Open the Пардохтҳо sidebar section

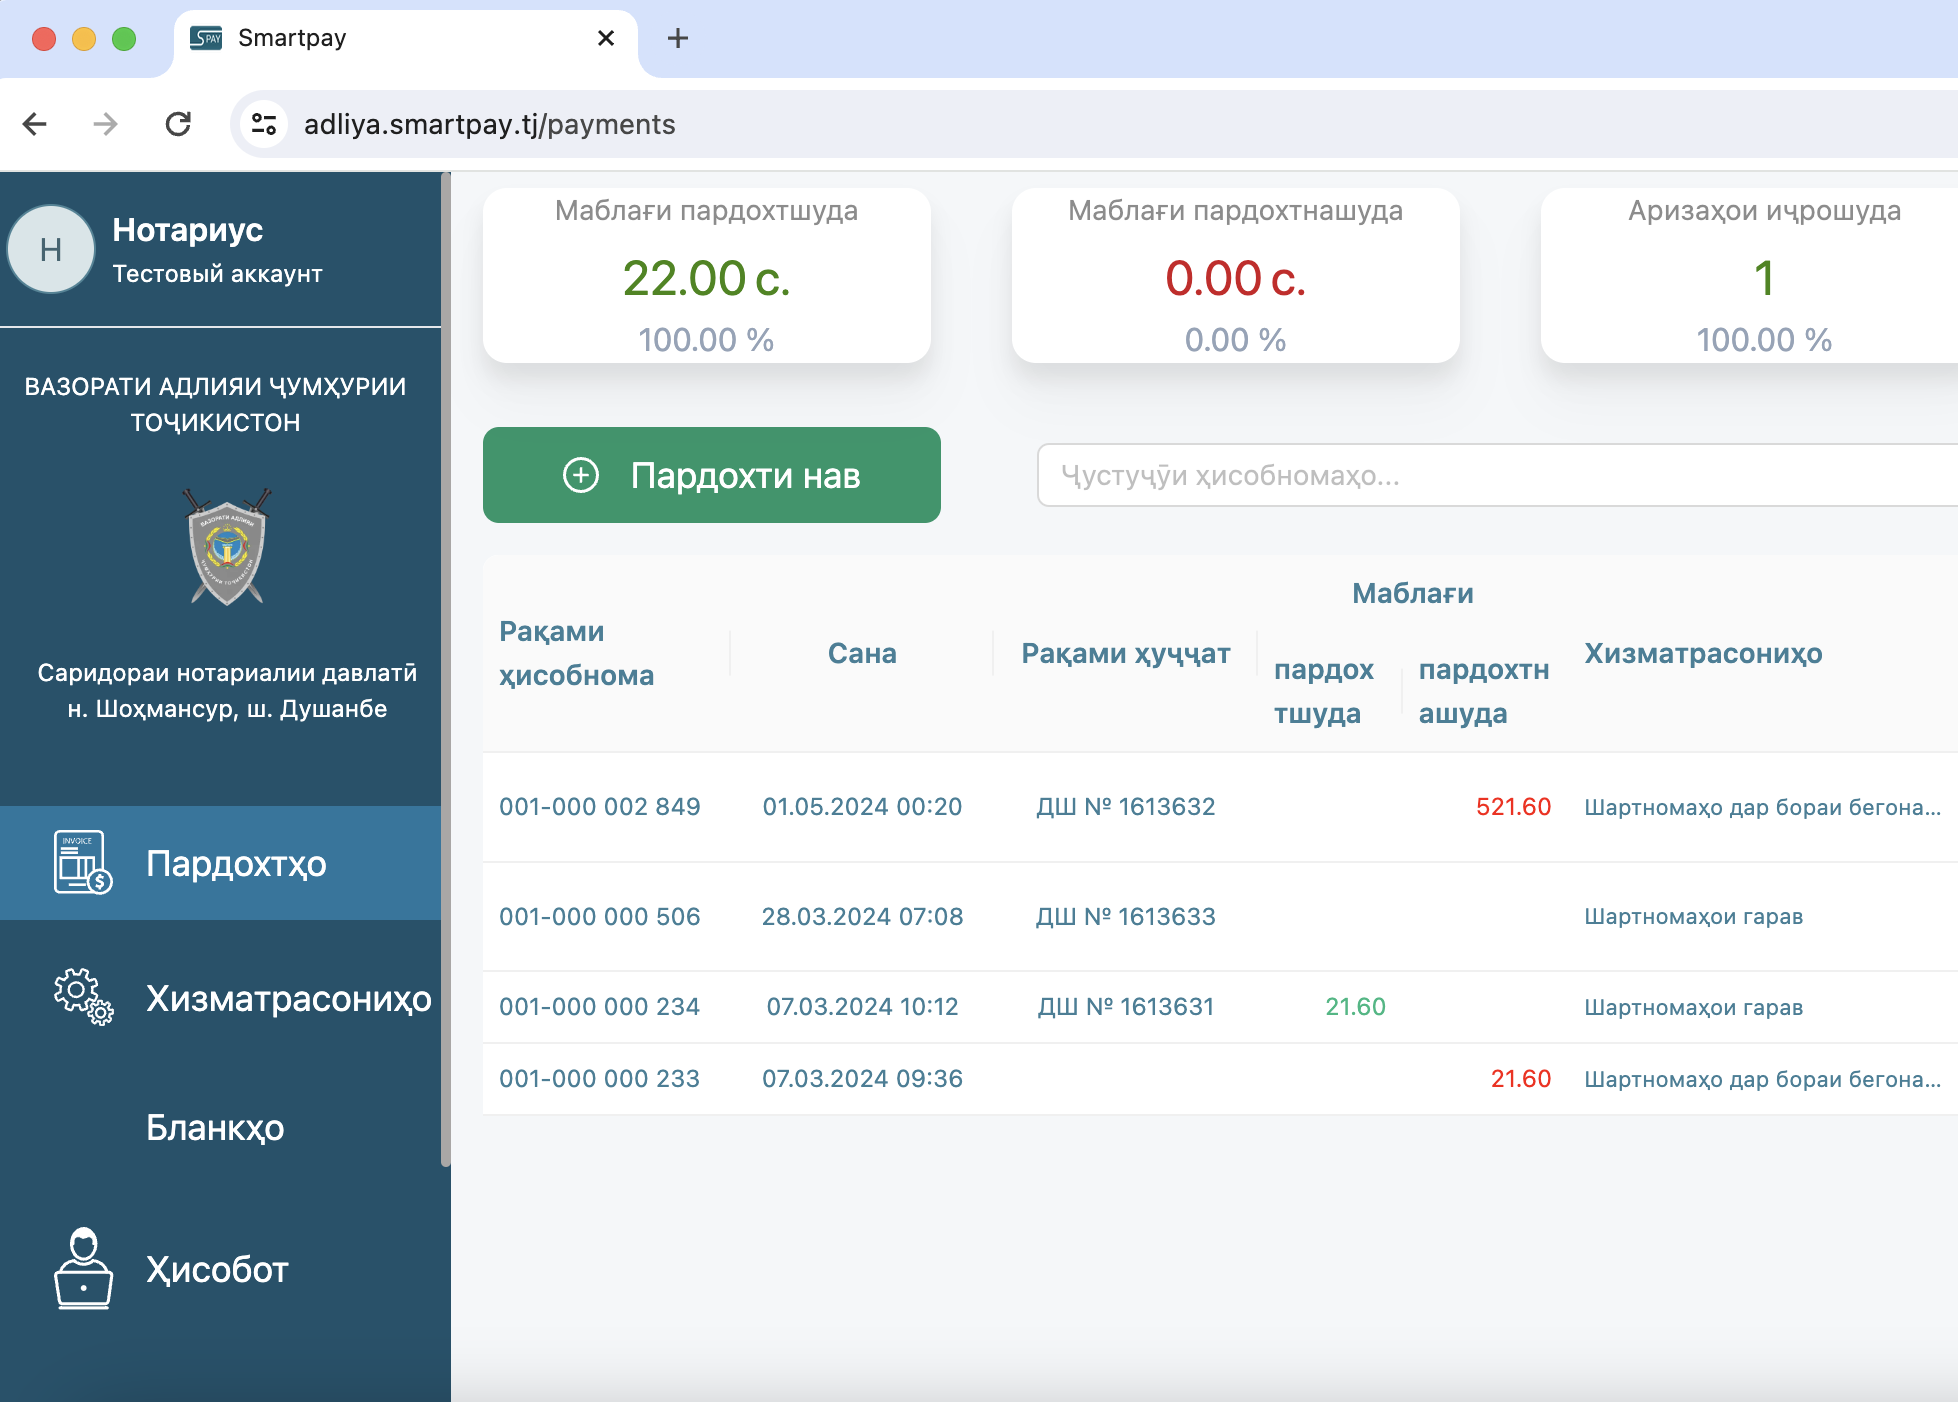pyautogui.click(x=220, y=863)
